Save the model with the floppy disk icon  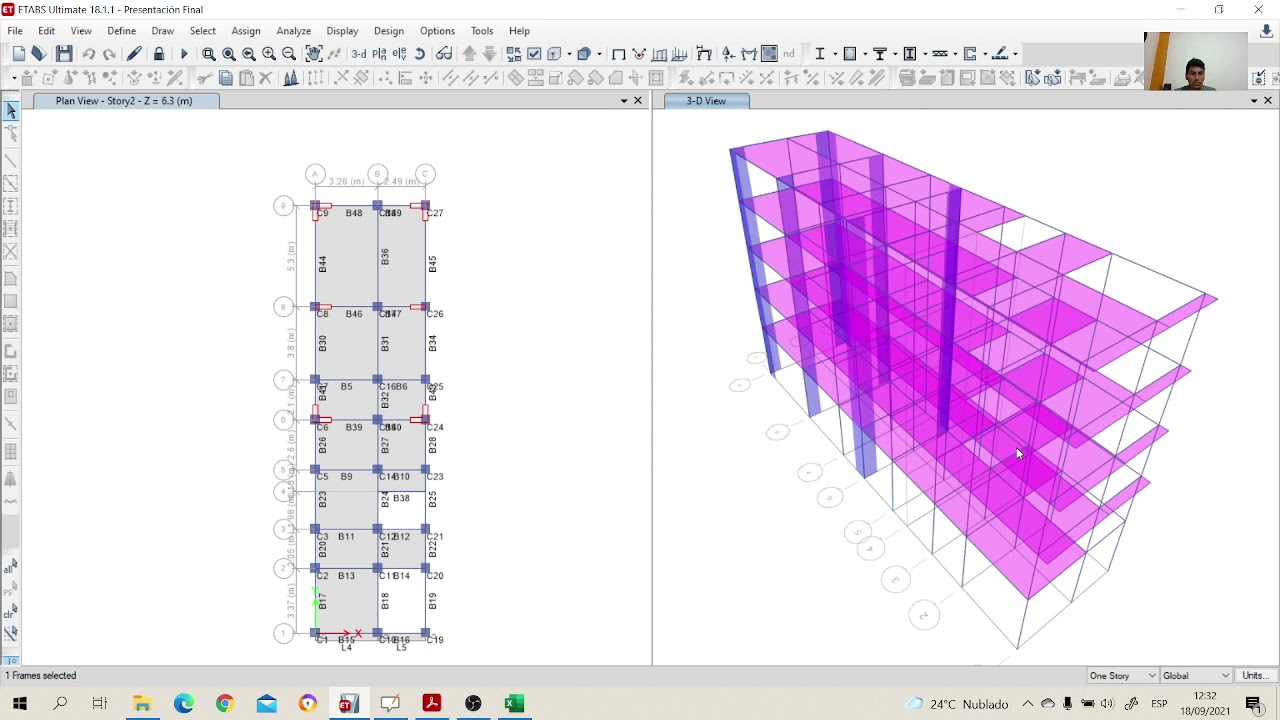(64, 54)
